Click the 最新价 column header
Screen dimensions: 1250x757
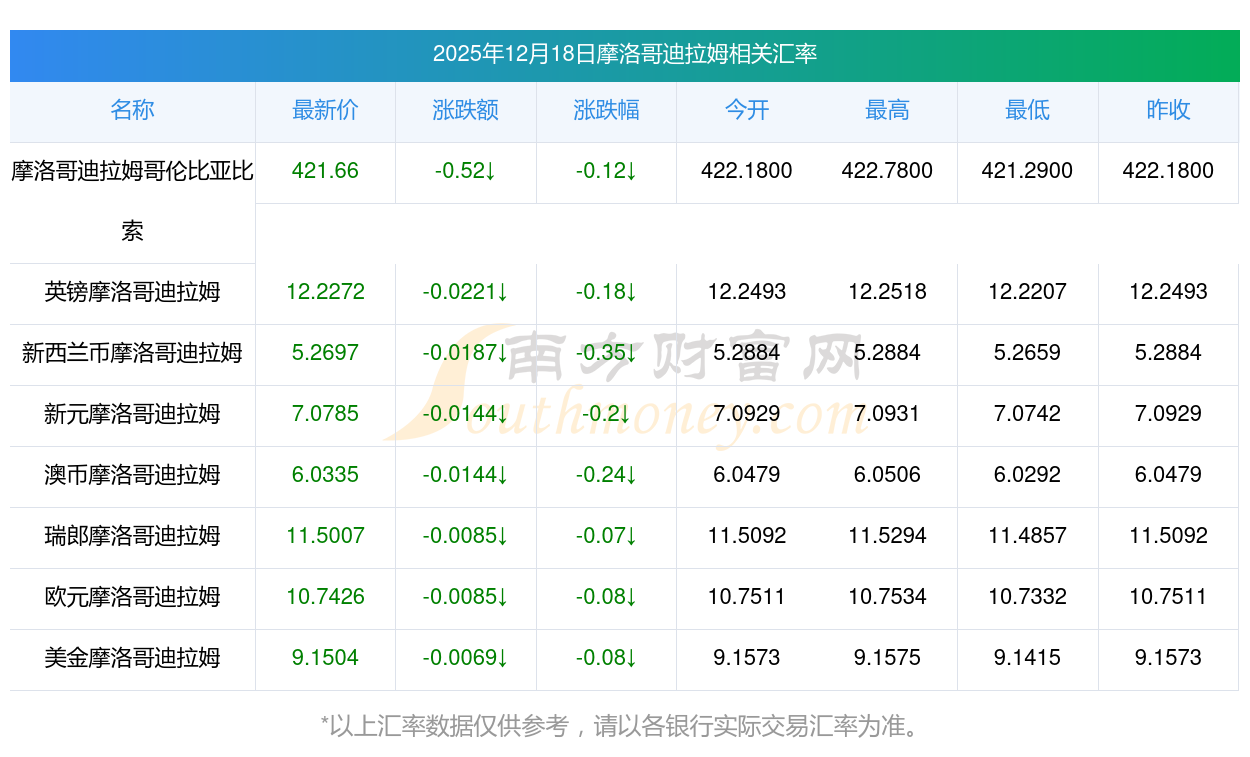click(325, 111)
